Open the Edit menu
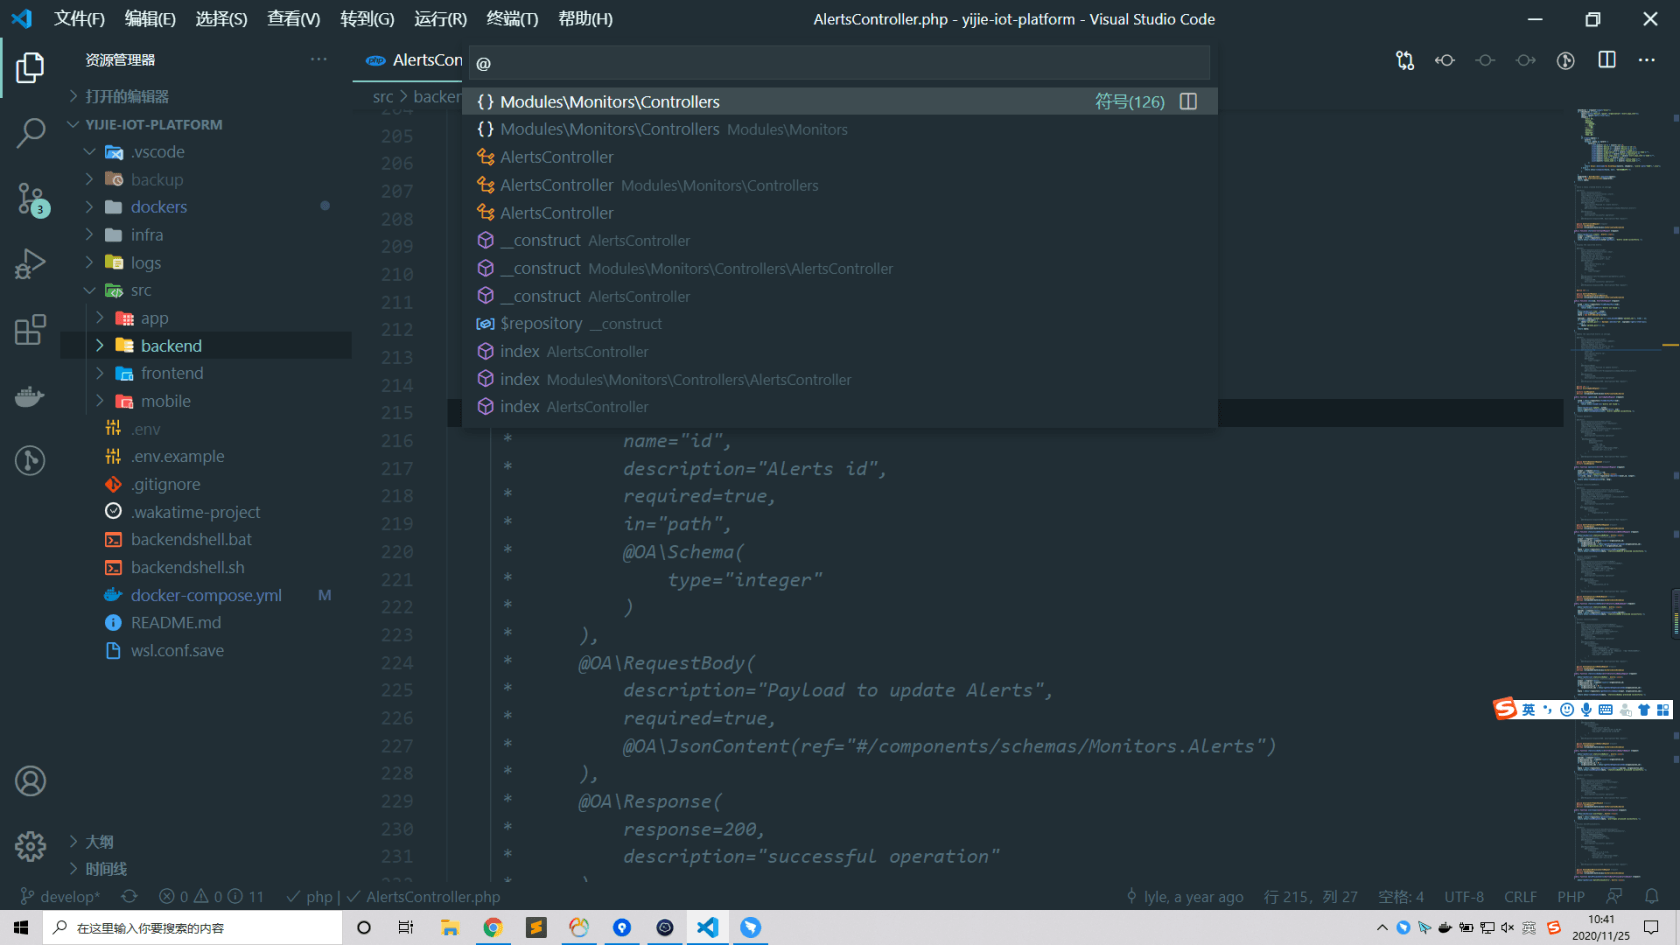1680x945 pixels. point(150,19)
